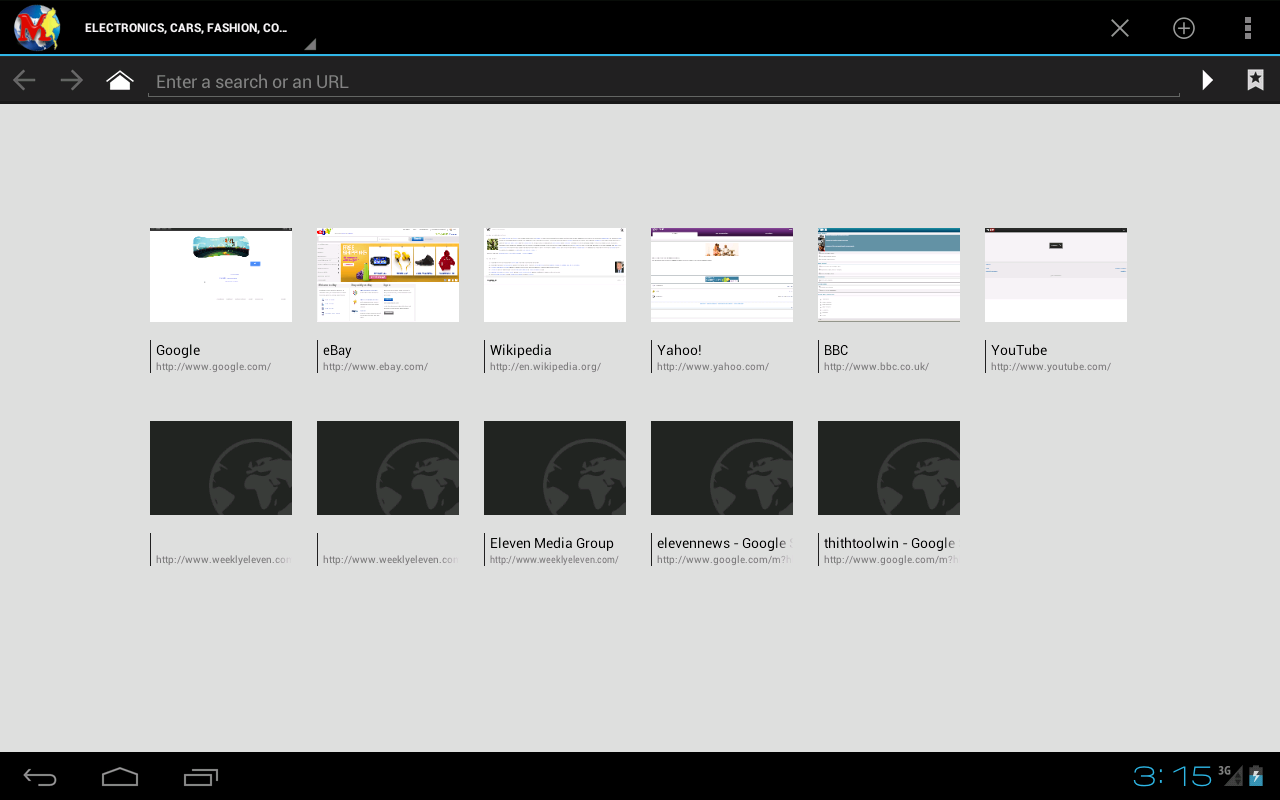Click the "Yahoo!" bookmark title

pos(679,350)
